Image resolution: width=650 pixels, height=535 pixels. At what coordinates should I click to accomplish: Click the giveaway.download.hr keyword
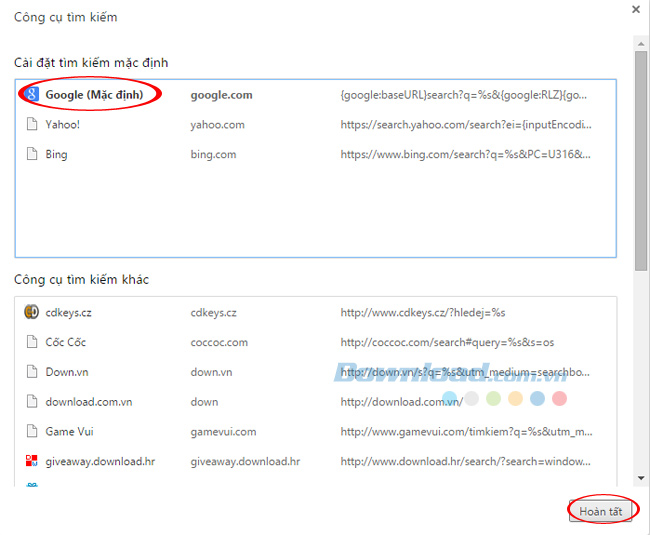[x=245, y=462]
